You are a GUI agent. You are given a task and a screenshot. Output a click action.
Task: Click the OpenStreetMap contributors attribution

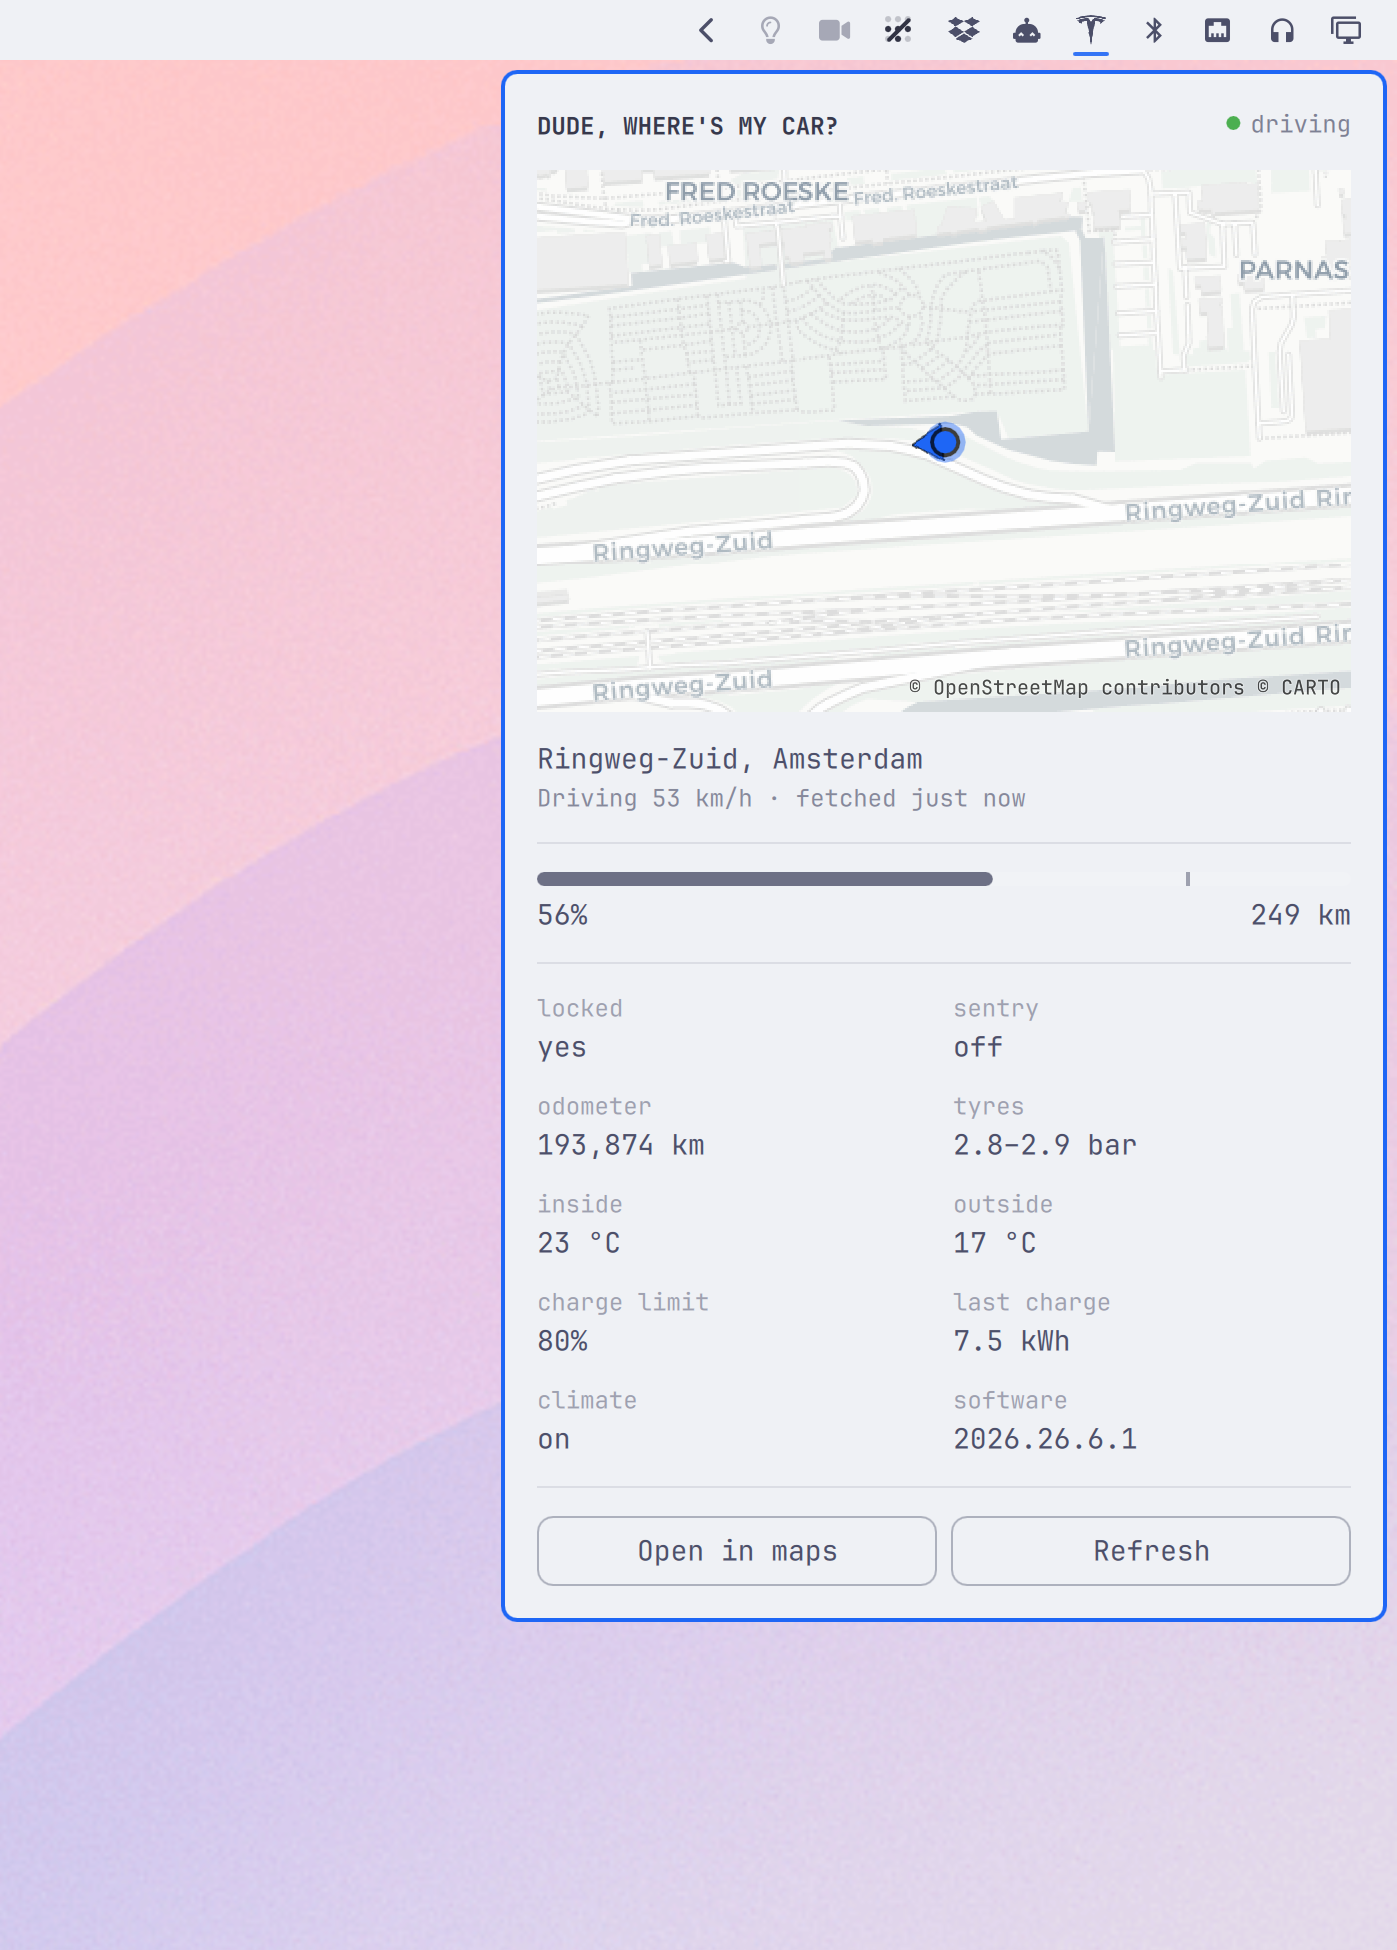tap(1077, 687)
